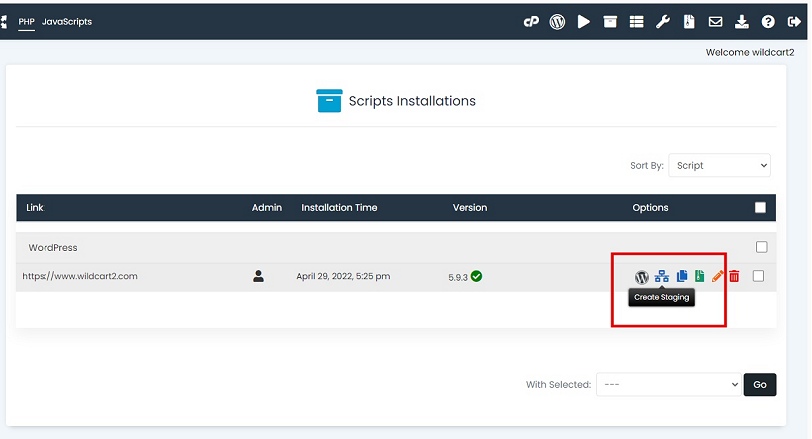Edit installation details with the pencil icon

tap(717, 277)
